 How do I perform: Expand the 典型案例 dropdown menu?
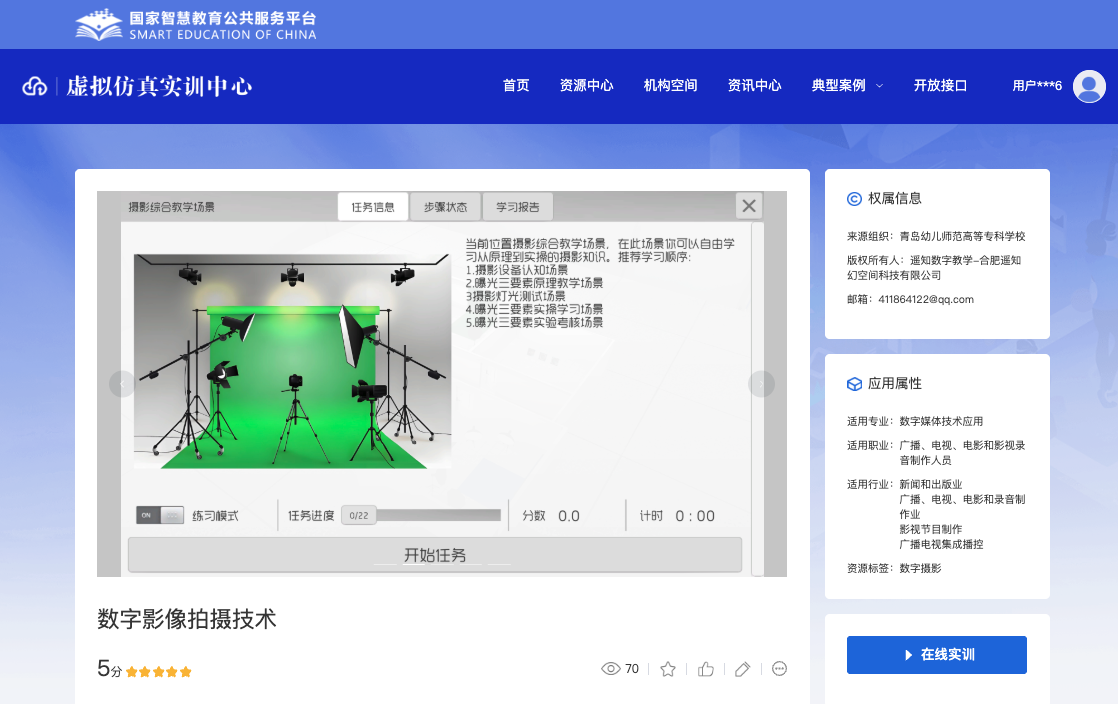point(847,86)
